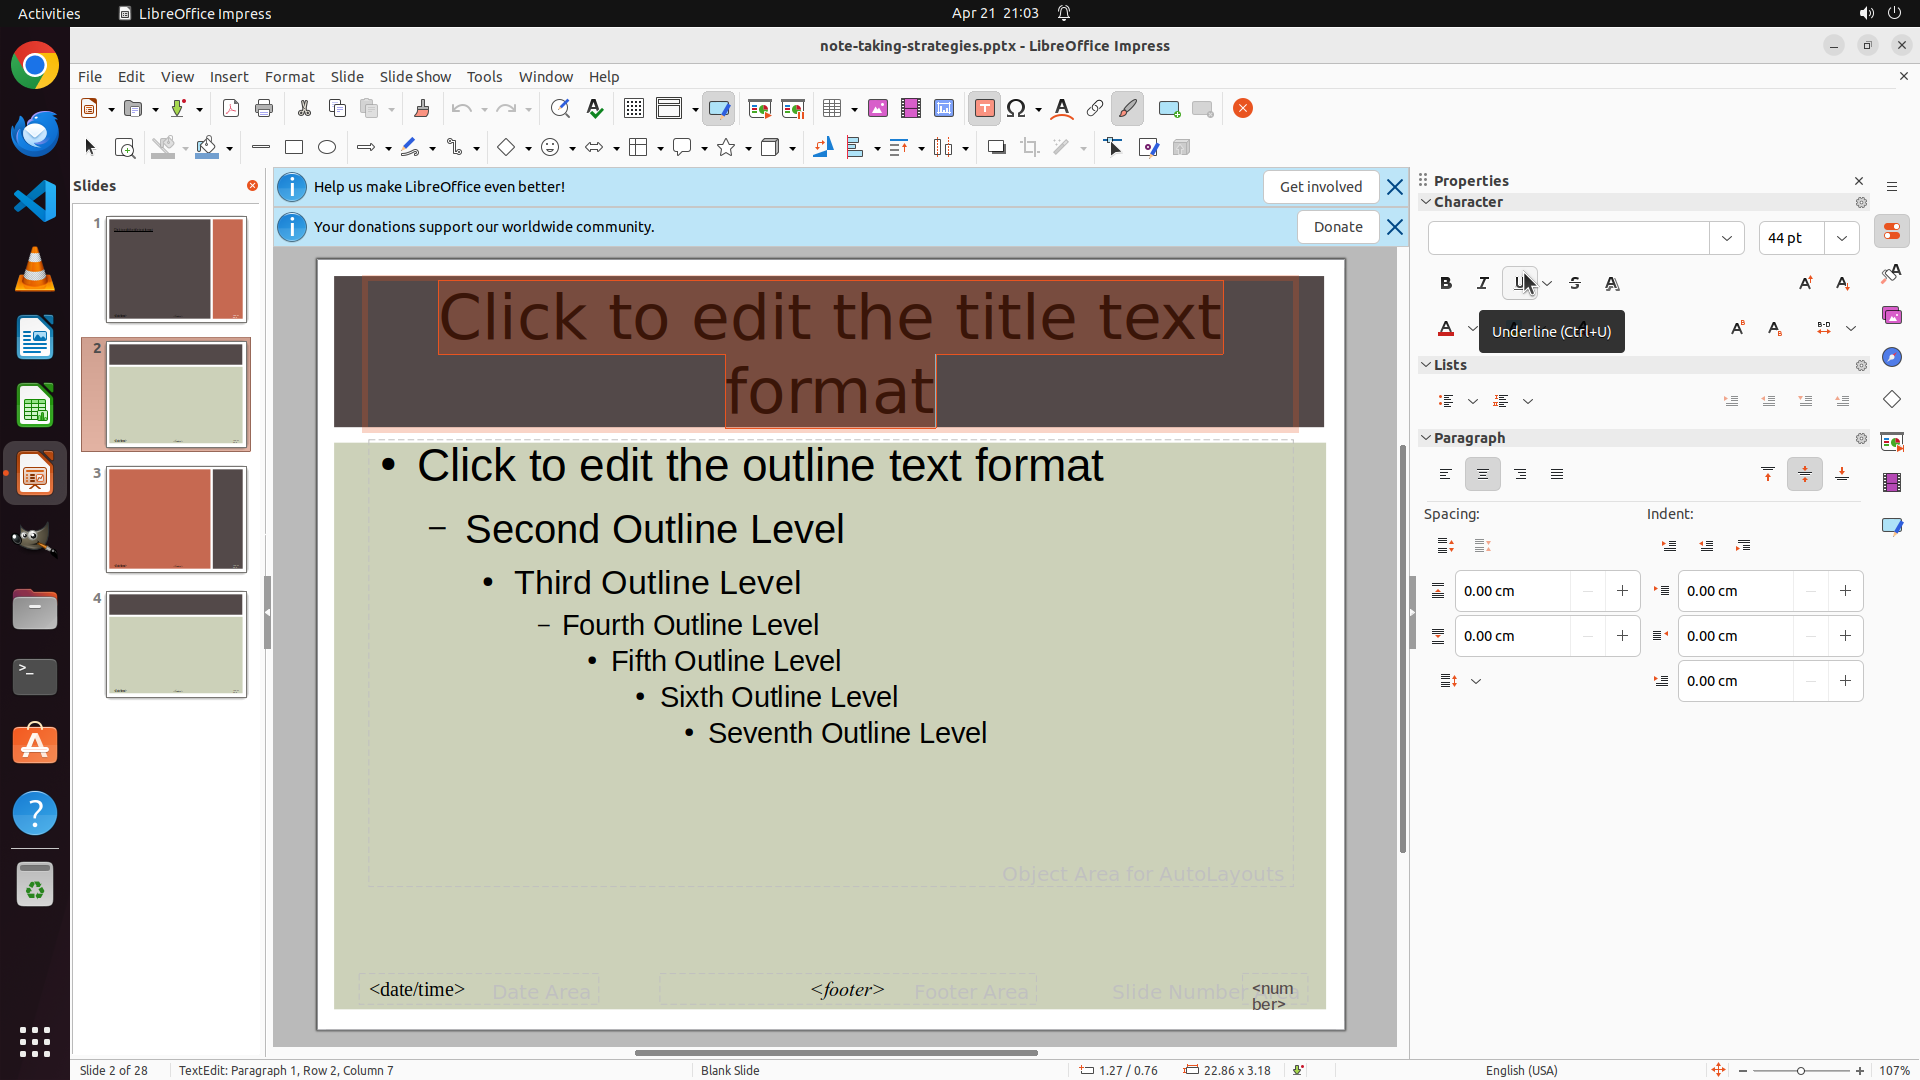This screenshot has width=1920, height=1080.
Task: Click the Strikethrough button in Character panel
Action: pos(1575,284)
